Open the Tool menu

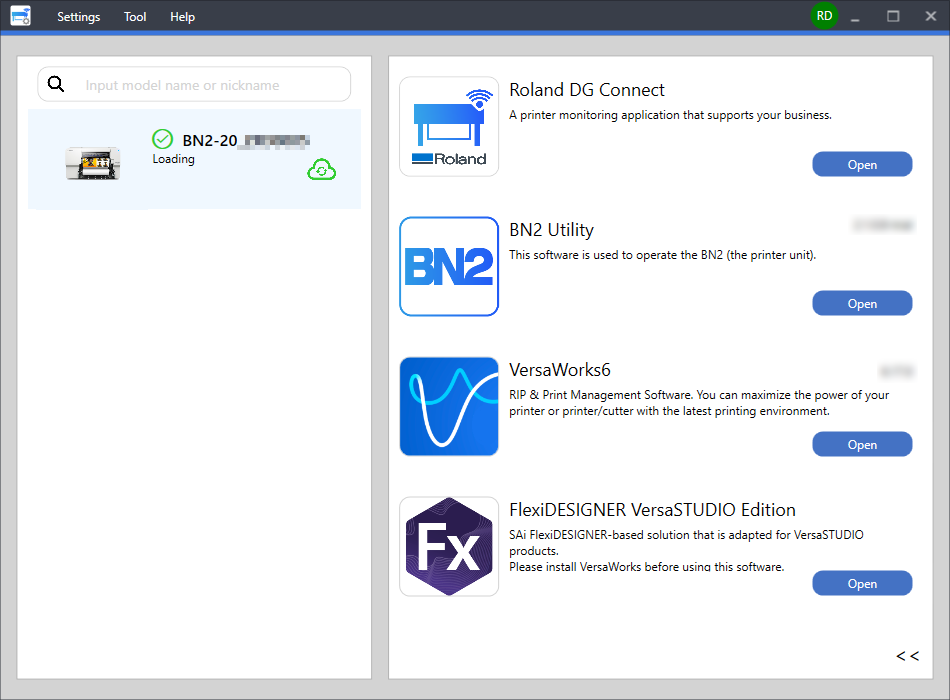click(x=135, y=17)
